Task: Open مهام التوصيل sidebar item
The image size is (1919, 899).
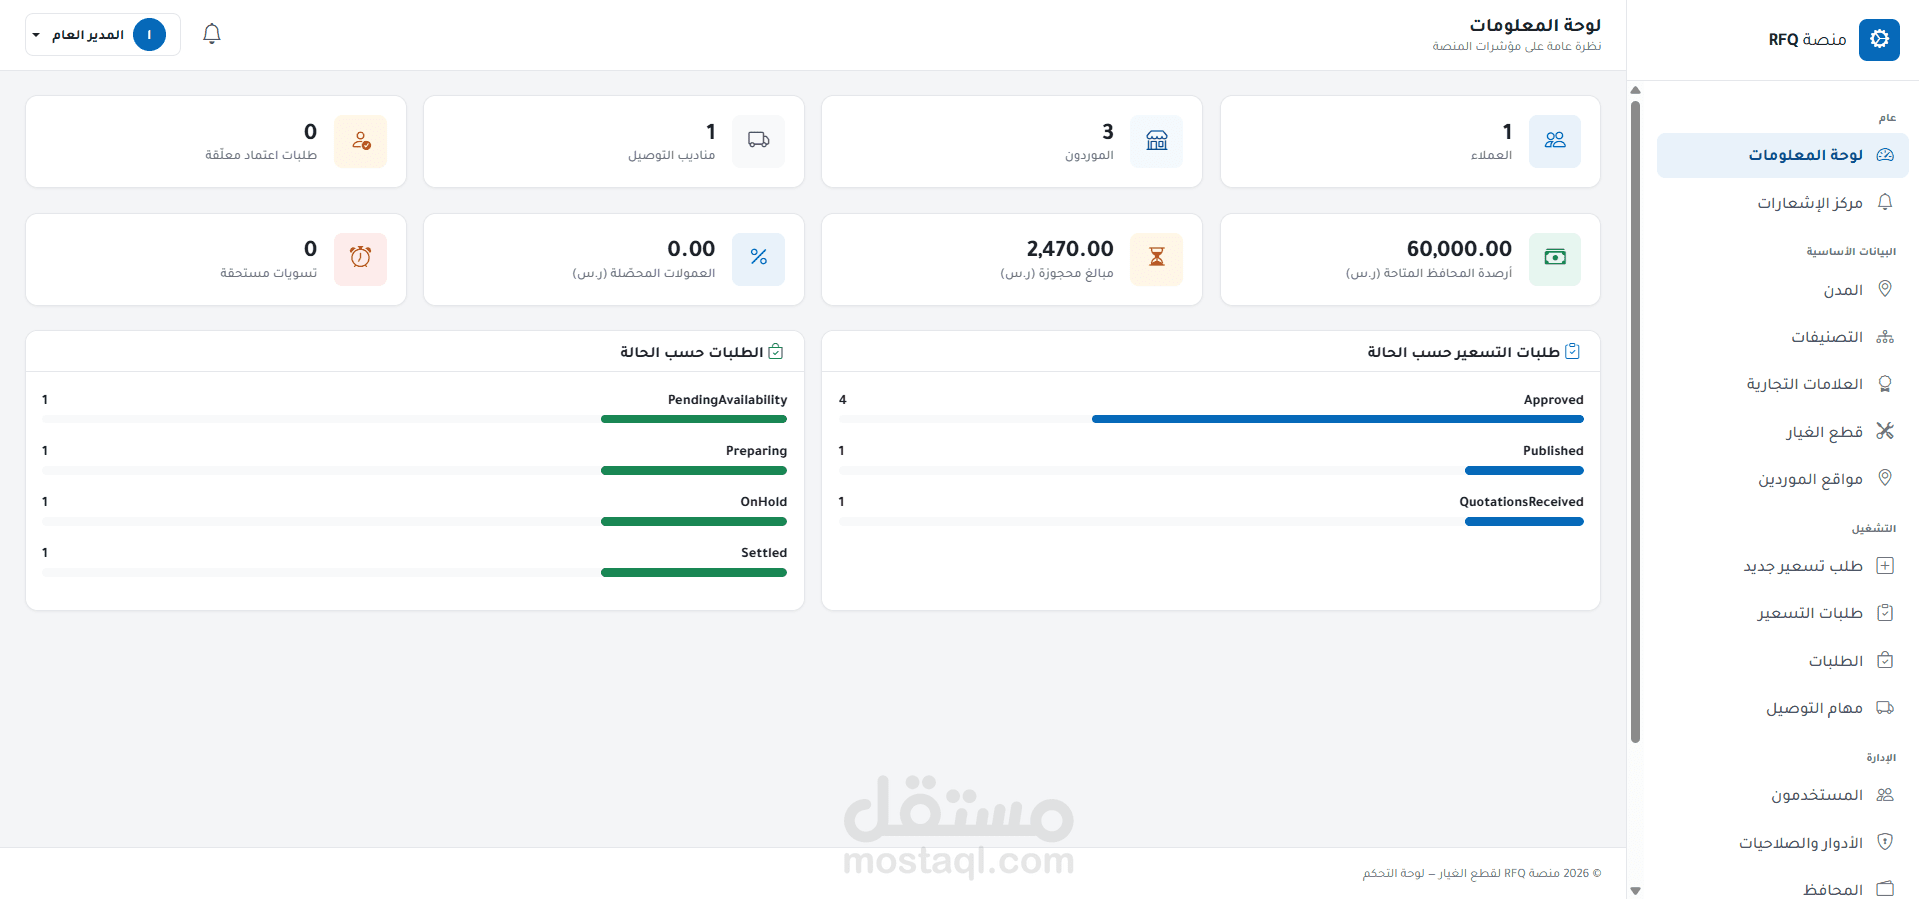Action: click(1782, 708)
